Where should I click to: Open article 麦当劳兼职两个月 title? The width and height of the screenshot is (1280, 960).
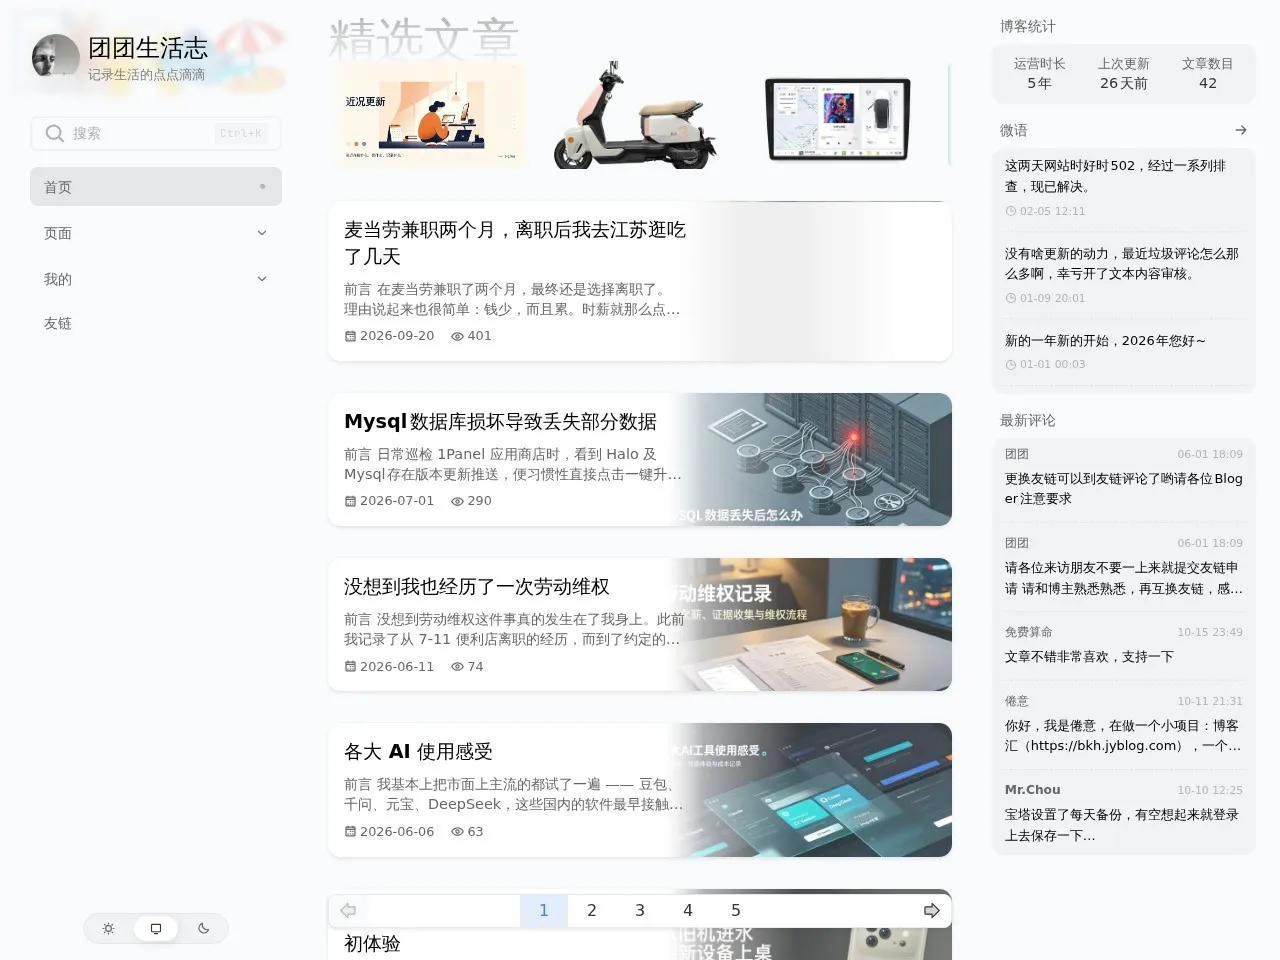point(515,243)
